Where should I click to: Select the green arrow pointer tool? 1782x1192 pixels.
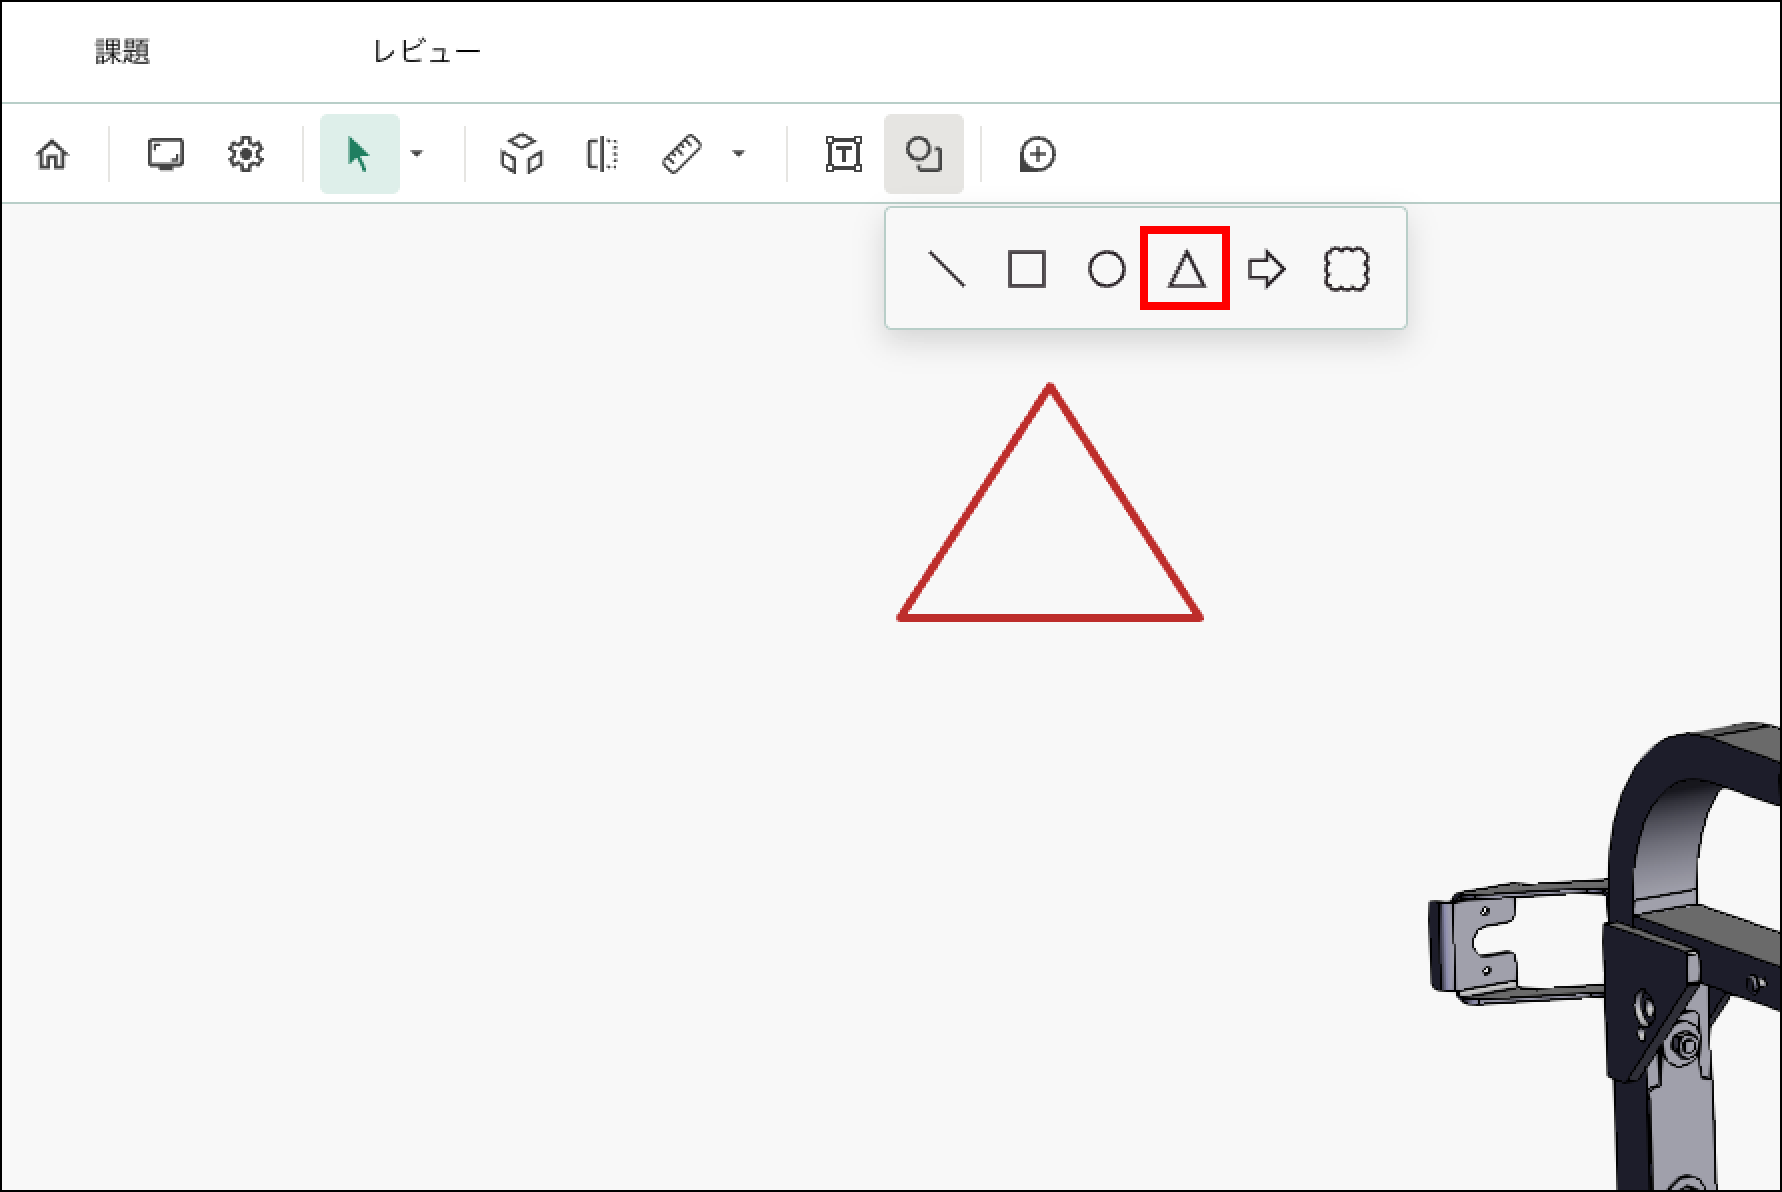pyautogui.click(x=359, y=155)
